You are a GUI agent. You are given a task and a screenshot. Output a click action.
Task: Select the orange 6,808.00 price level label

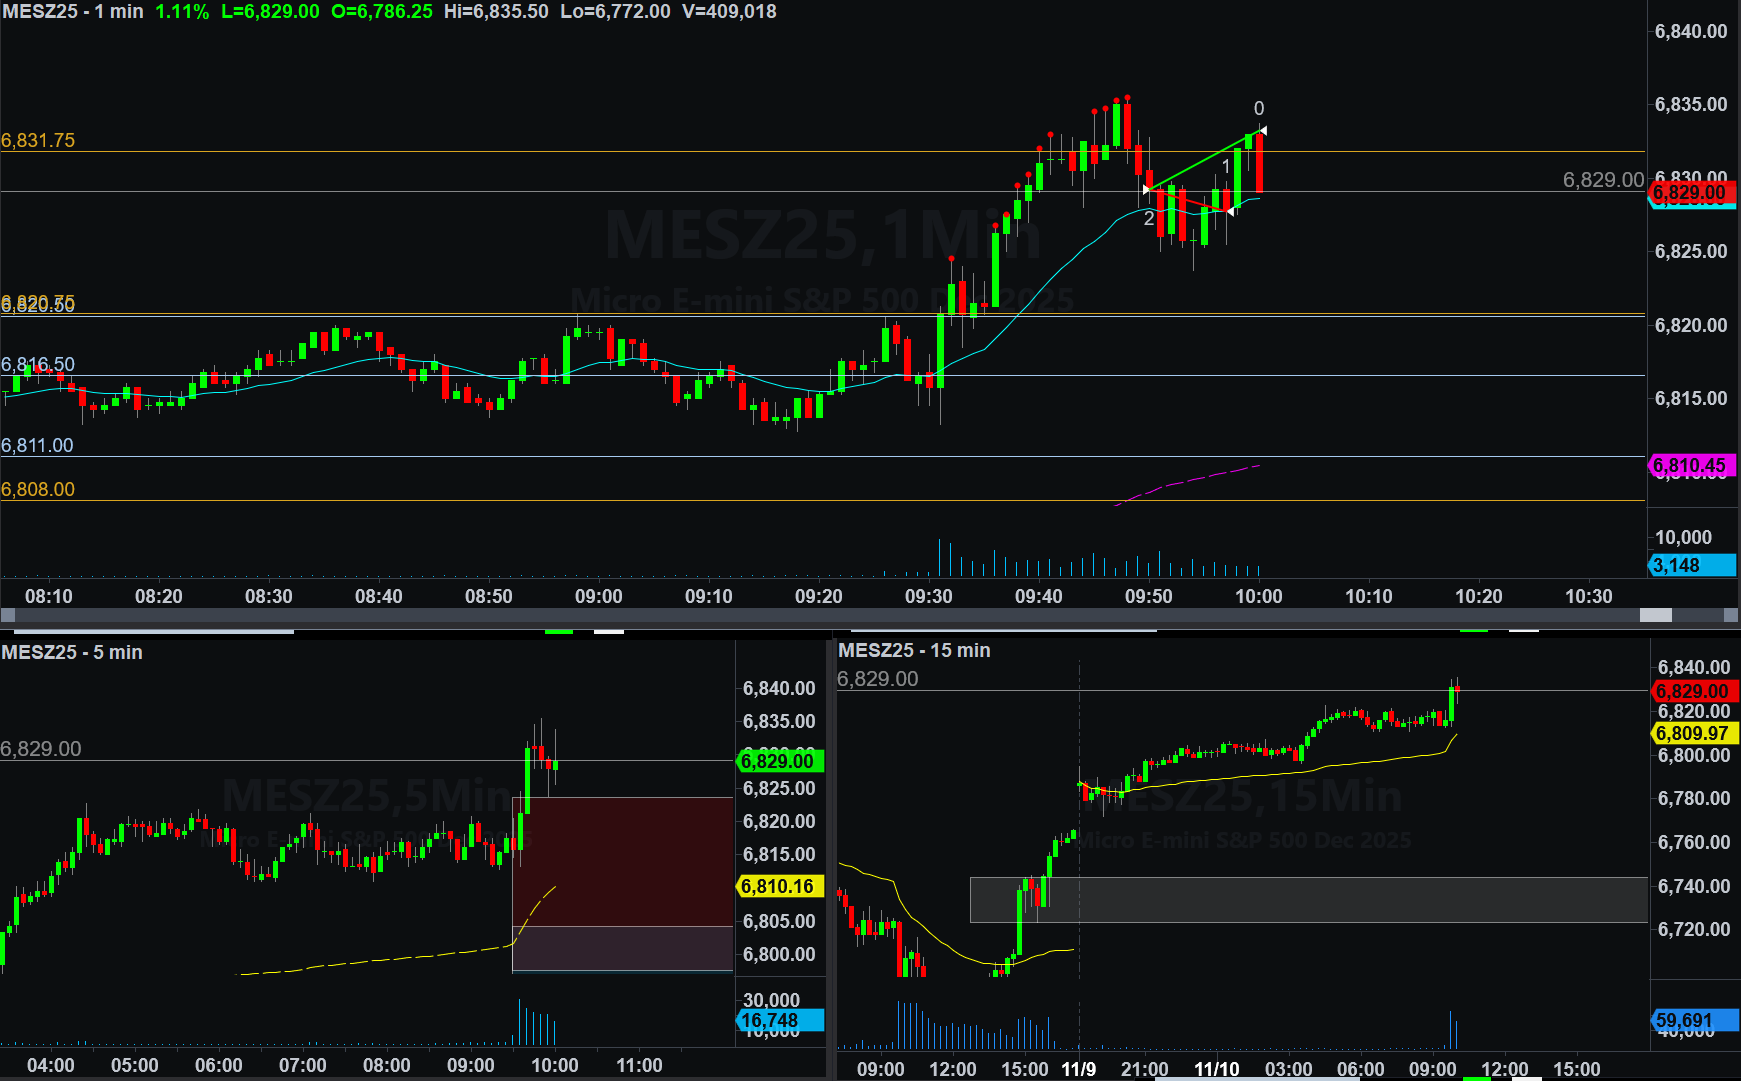point(38,489)
